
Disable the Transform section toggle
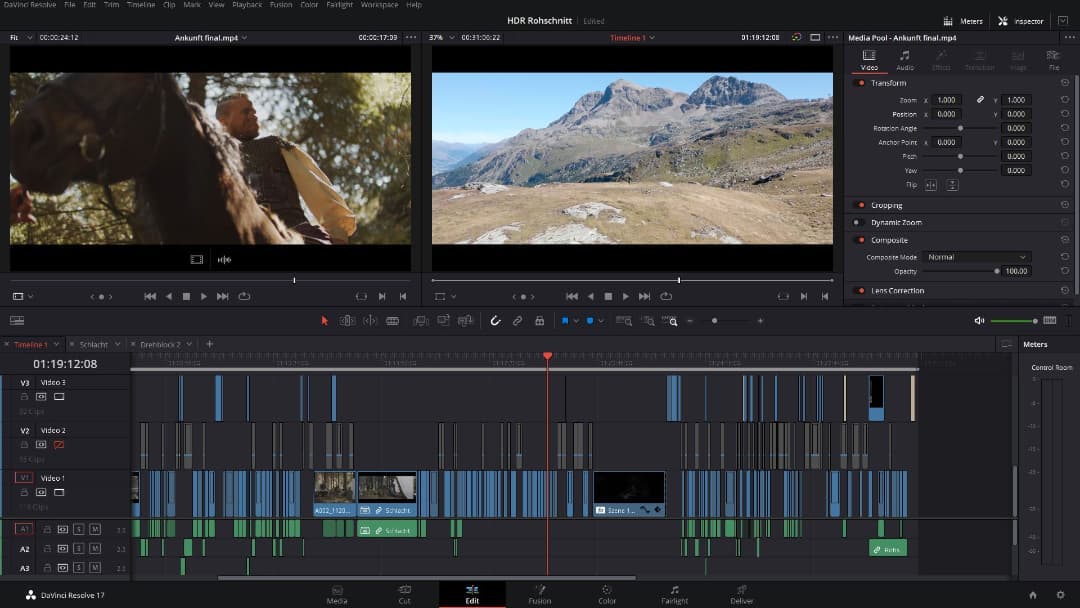(860, 83)
